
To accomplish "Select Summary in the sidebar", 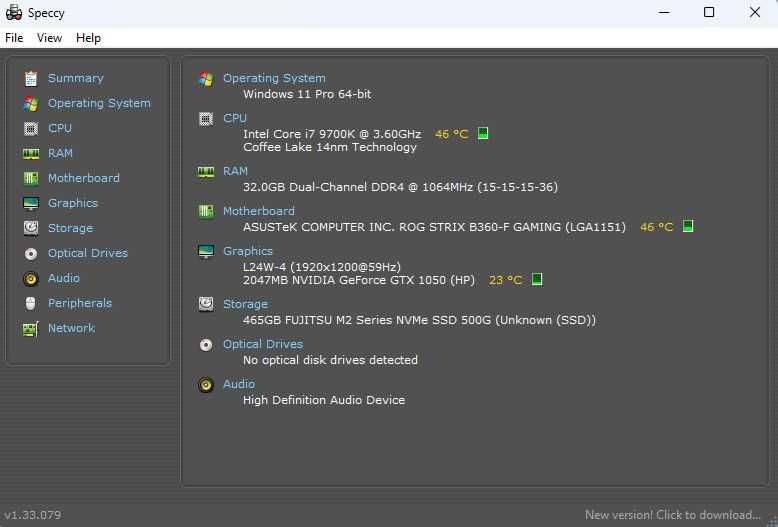I will coord(75,78).
